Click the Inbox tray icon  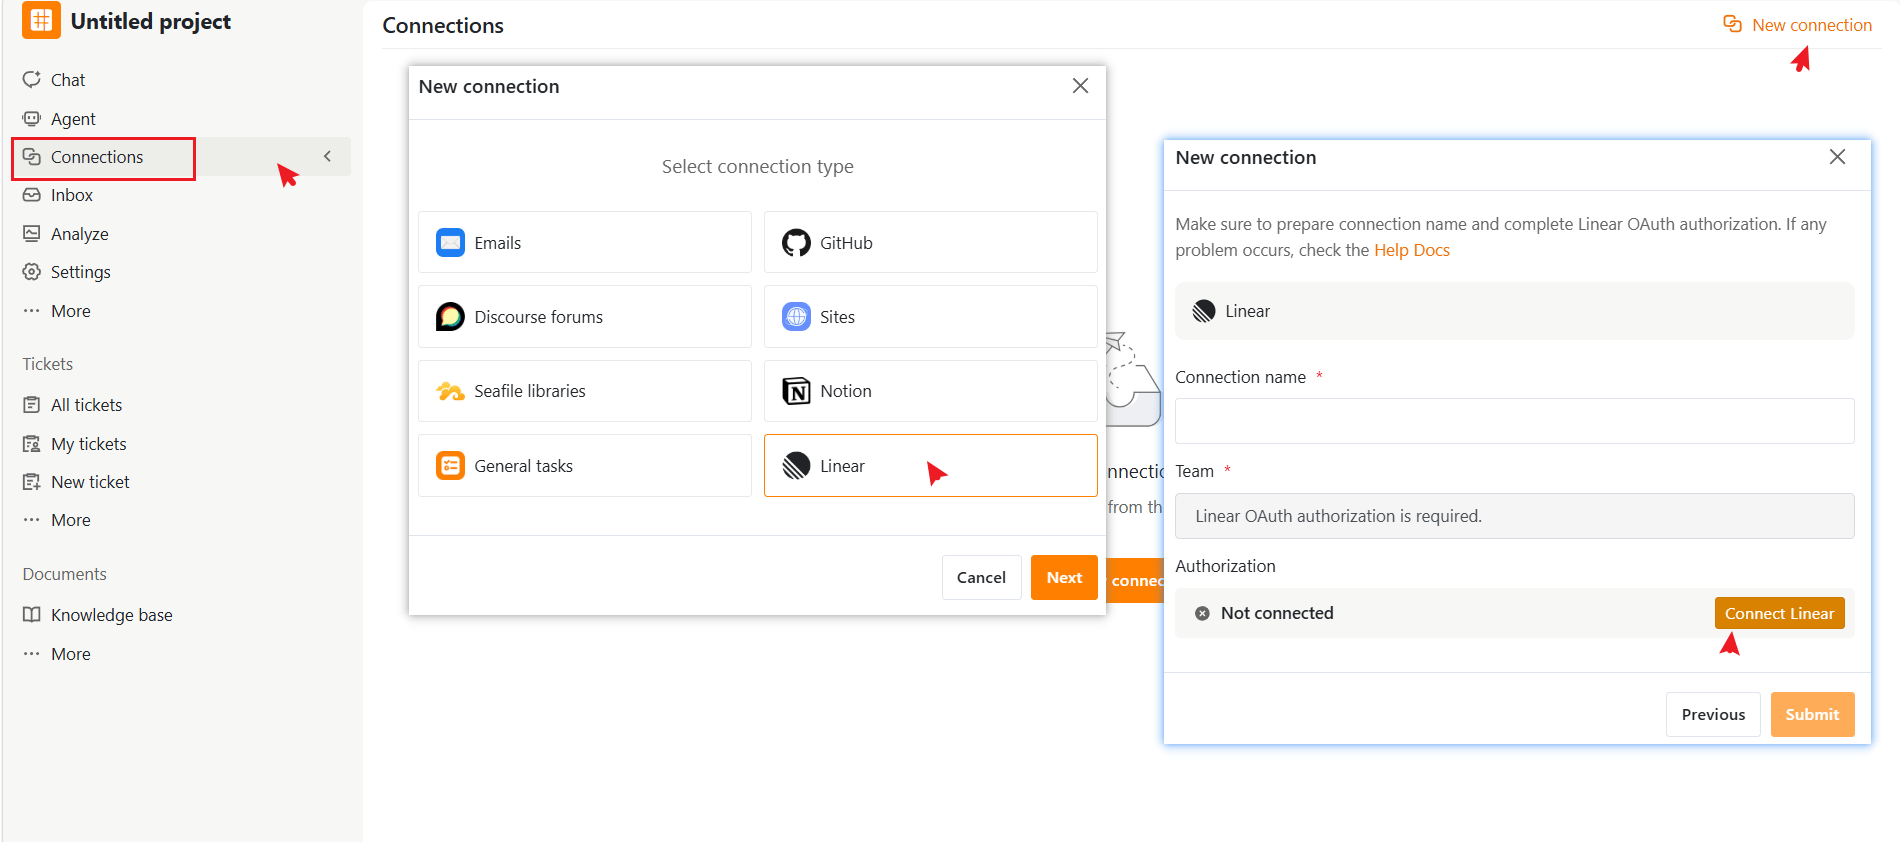click(x=32, y=195)
